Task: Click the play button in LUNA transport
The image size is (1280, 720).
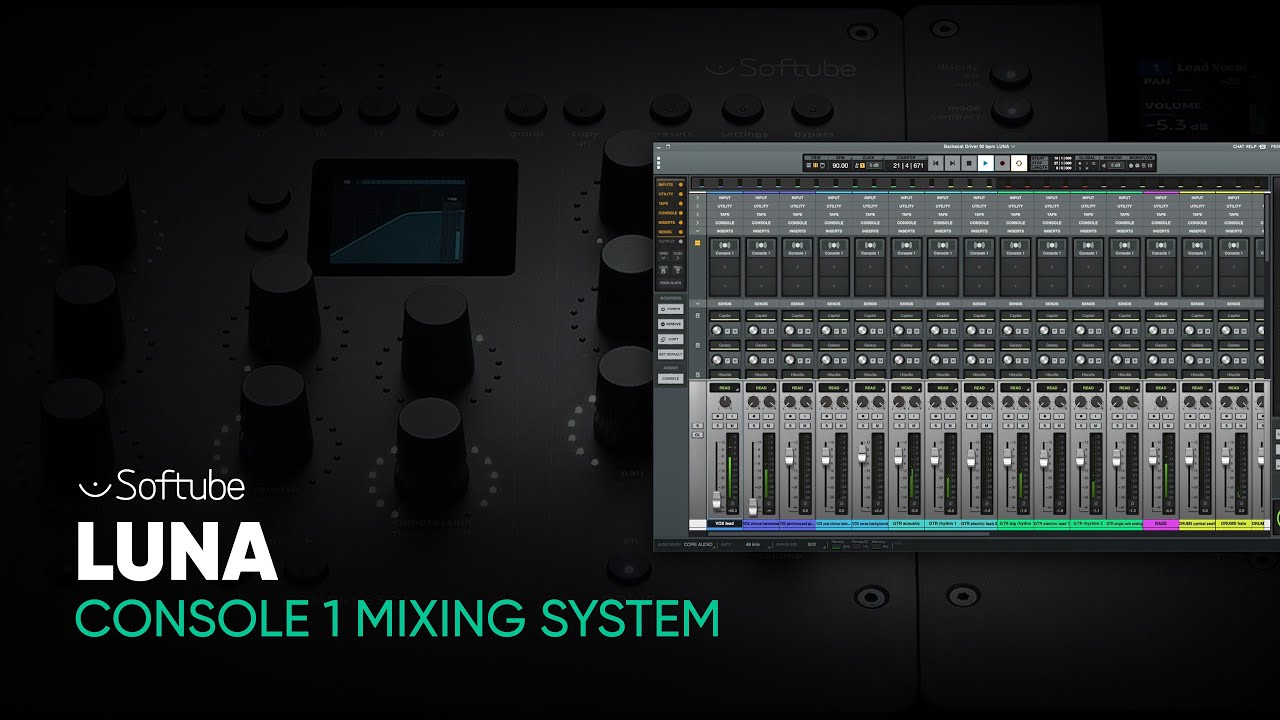Action: pyautogui.click(x=986, y=163)
